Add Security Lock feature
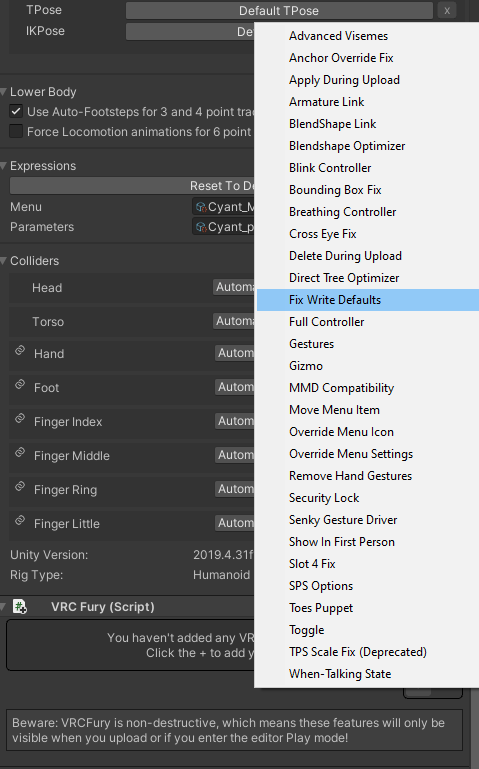 368,498
